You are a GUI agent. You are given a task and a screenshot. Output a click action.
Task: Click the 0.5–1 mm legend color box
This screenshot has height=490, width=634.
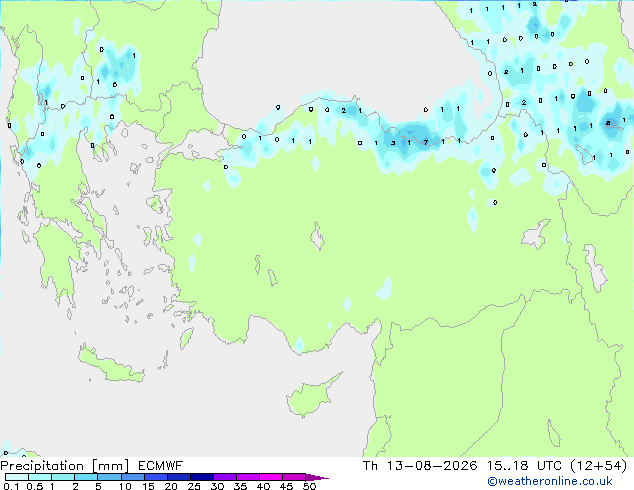click(x=40, y=477)
